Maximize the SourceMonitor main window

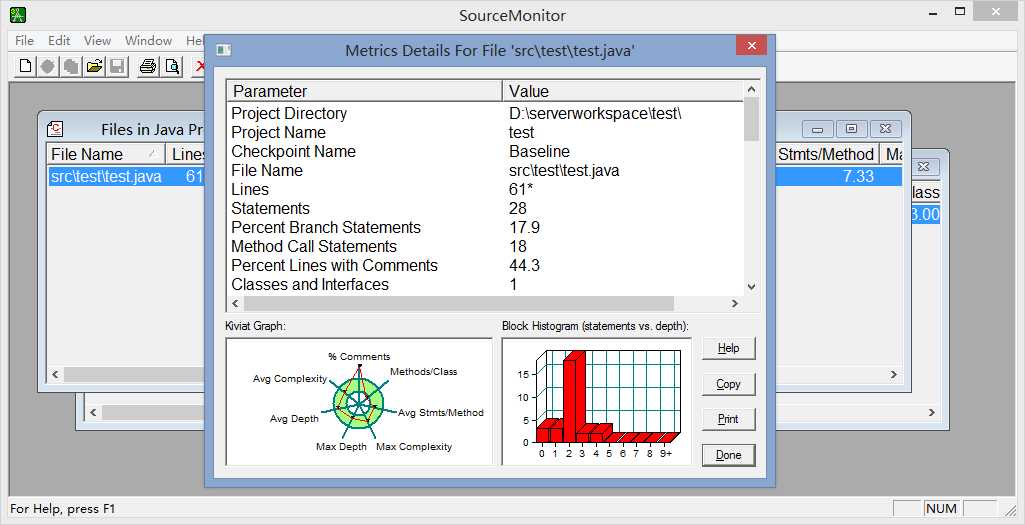[960, 12]
